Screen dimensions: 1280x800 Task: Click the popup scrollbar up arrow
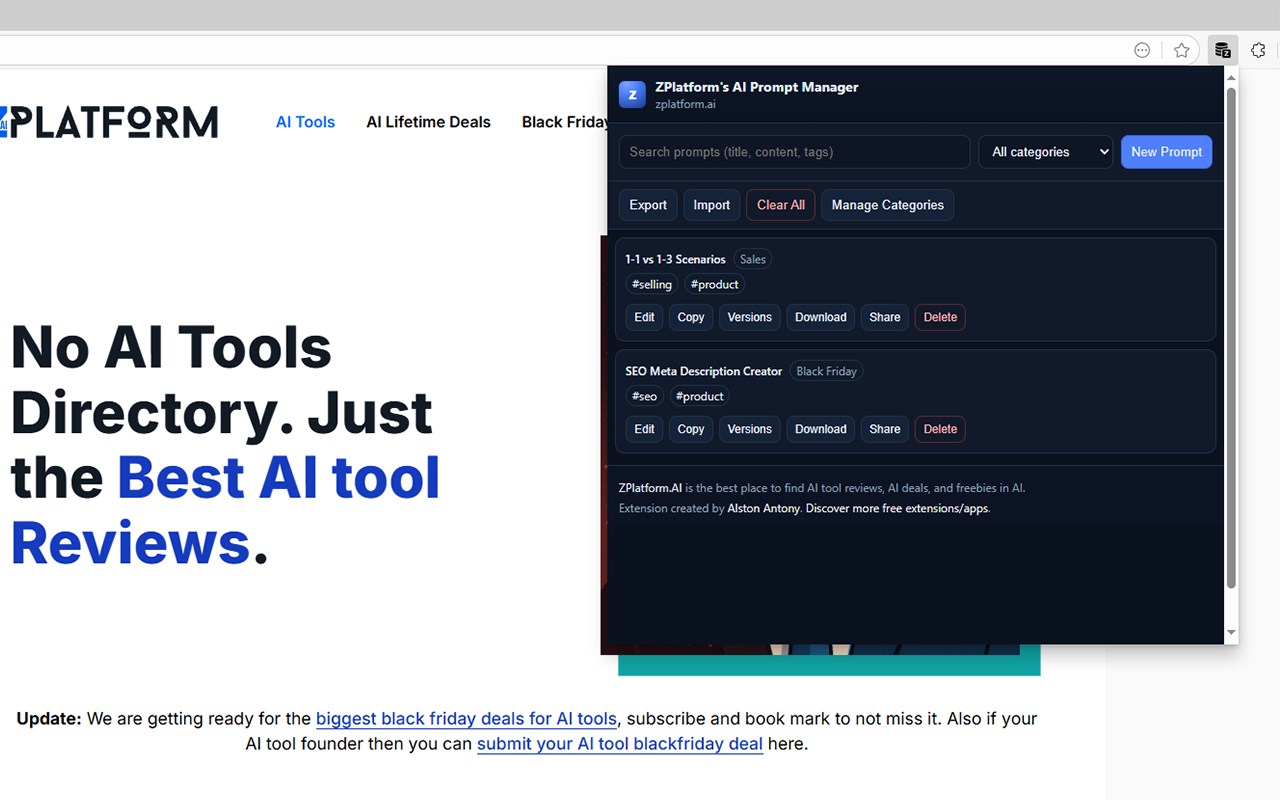(1231, 78)
